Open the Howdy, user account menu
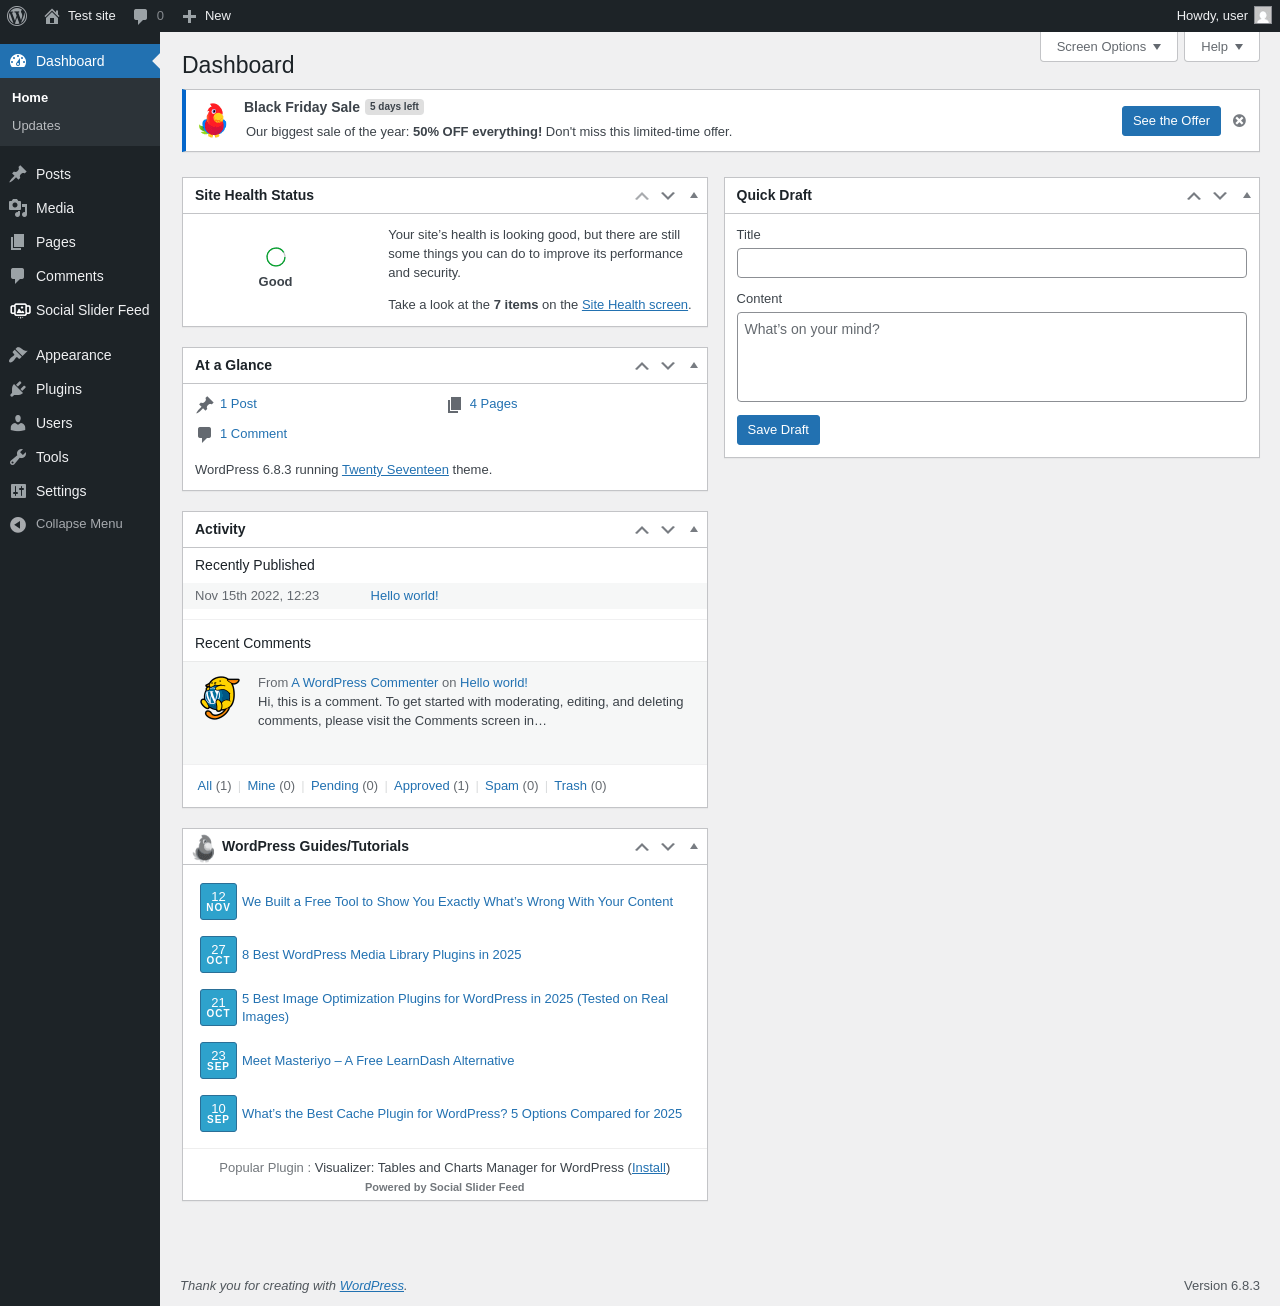Screen dimensions: 1280x1306 coord(1224,16)
